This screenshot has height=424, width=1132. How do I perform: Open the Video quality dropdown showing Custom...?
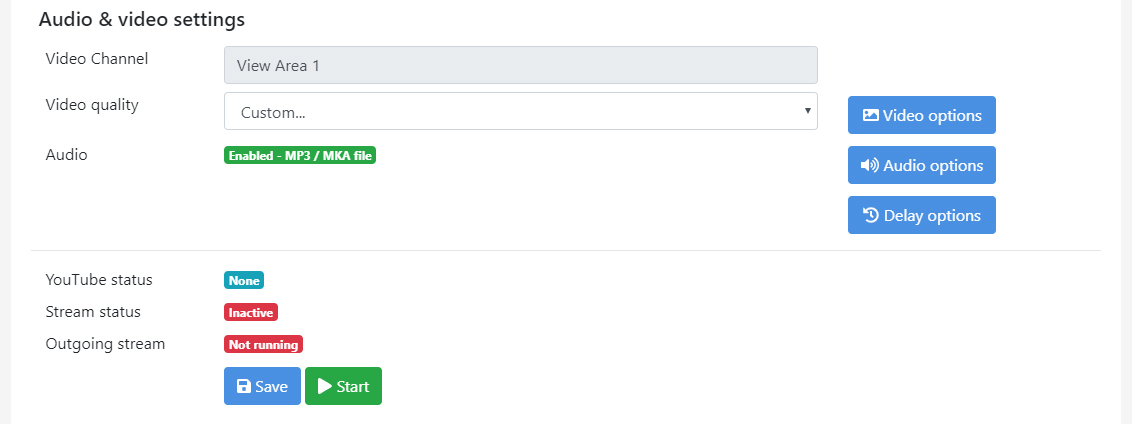pyautogui.click(x=520, y=111)
